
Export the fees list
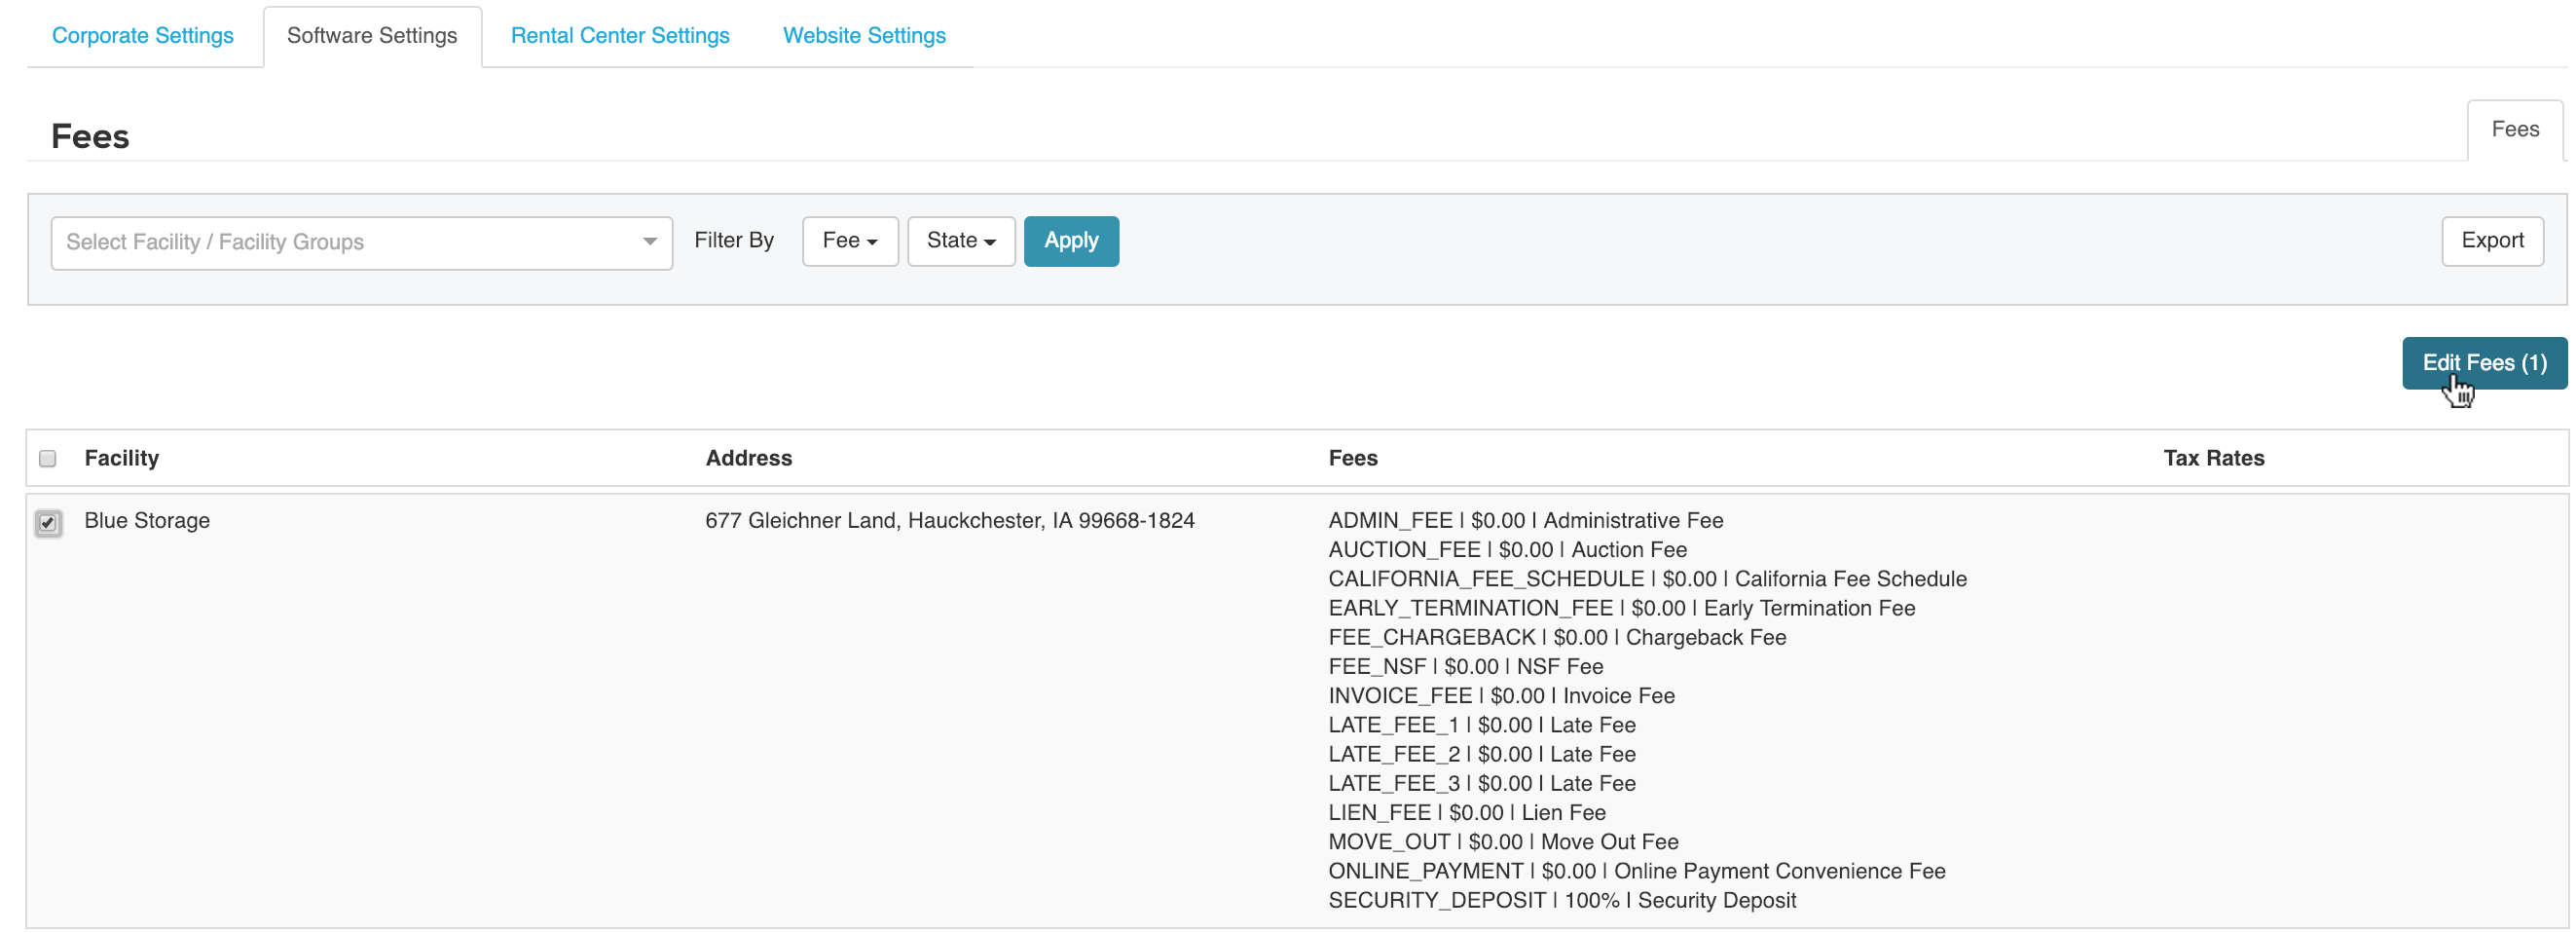coord(2492,241)
